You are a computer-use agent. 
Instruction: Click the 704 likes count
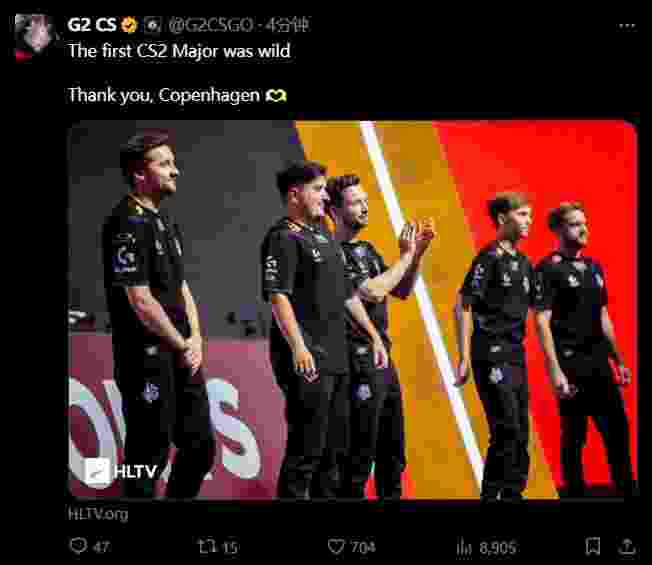point(363,547)
